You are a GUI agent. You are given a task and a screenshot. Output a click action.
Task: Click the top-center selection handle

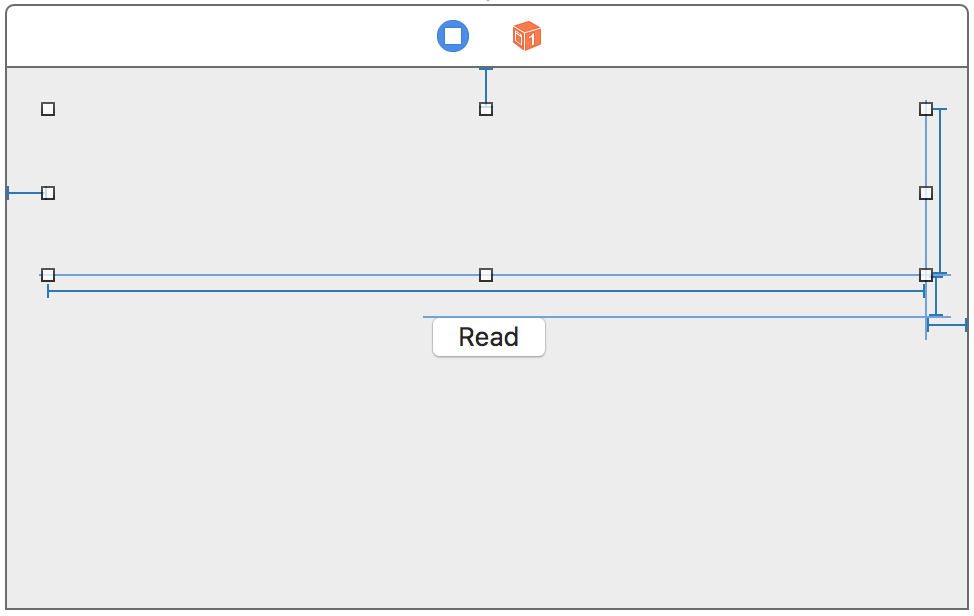pos(485,108)
